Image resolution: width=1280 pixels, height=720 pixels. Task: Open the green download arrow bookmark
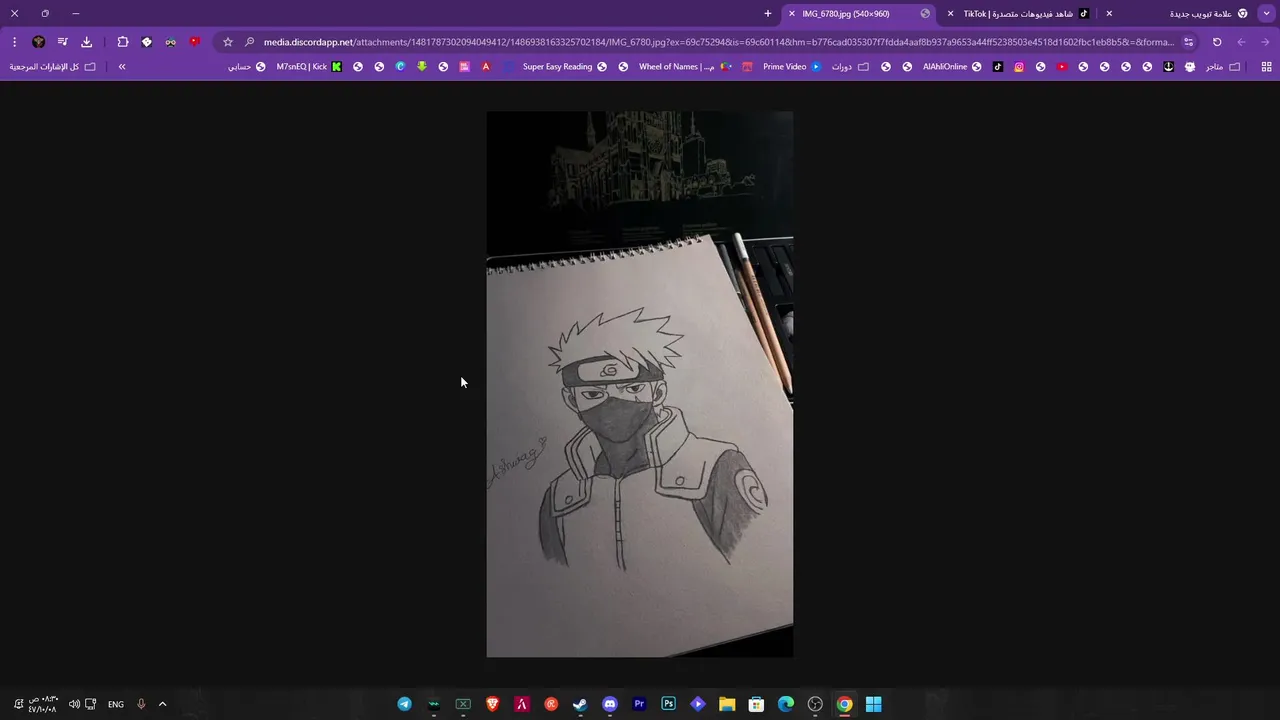tap(422, 67)
